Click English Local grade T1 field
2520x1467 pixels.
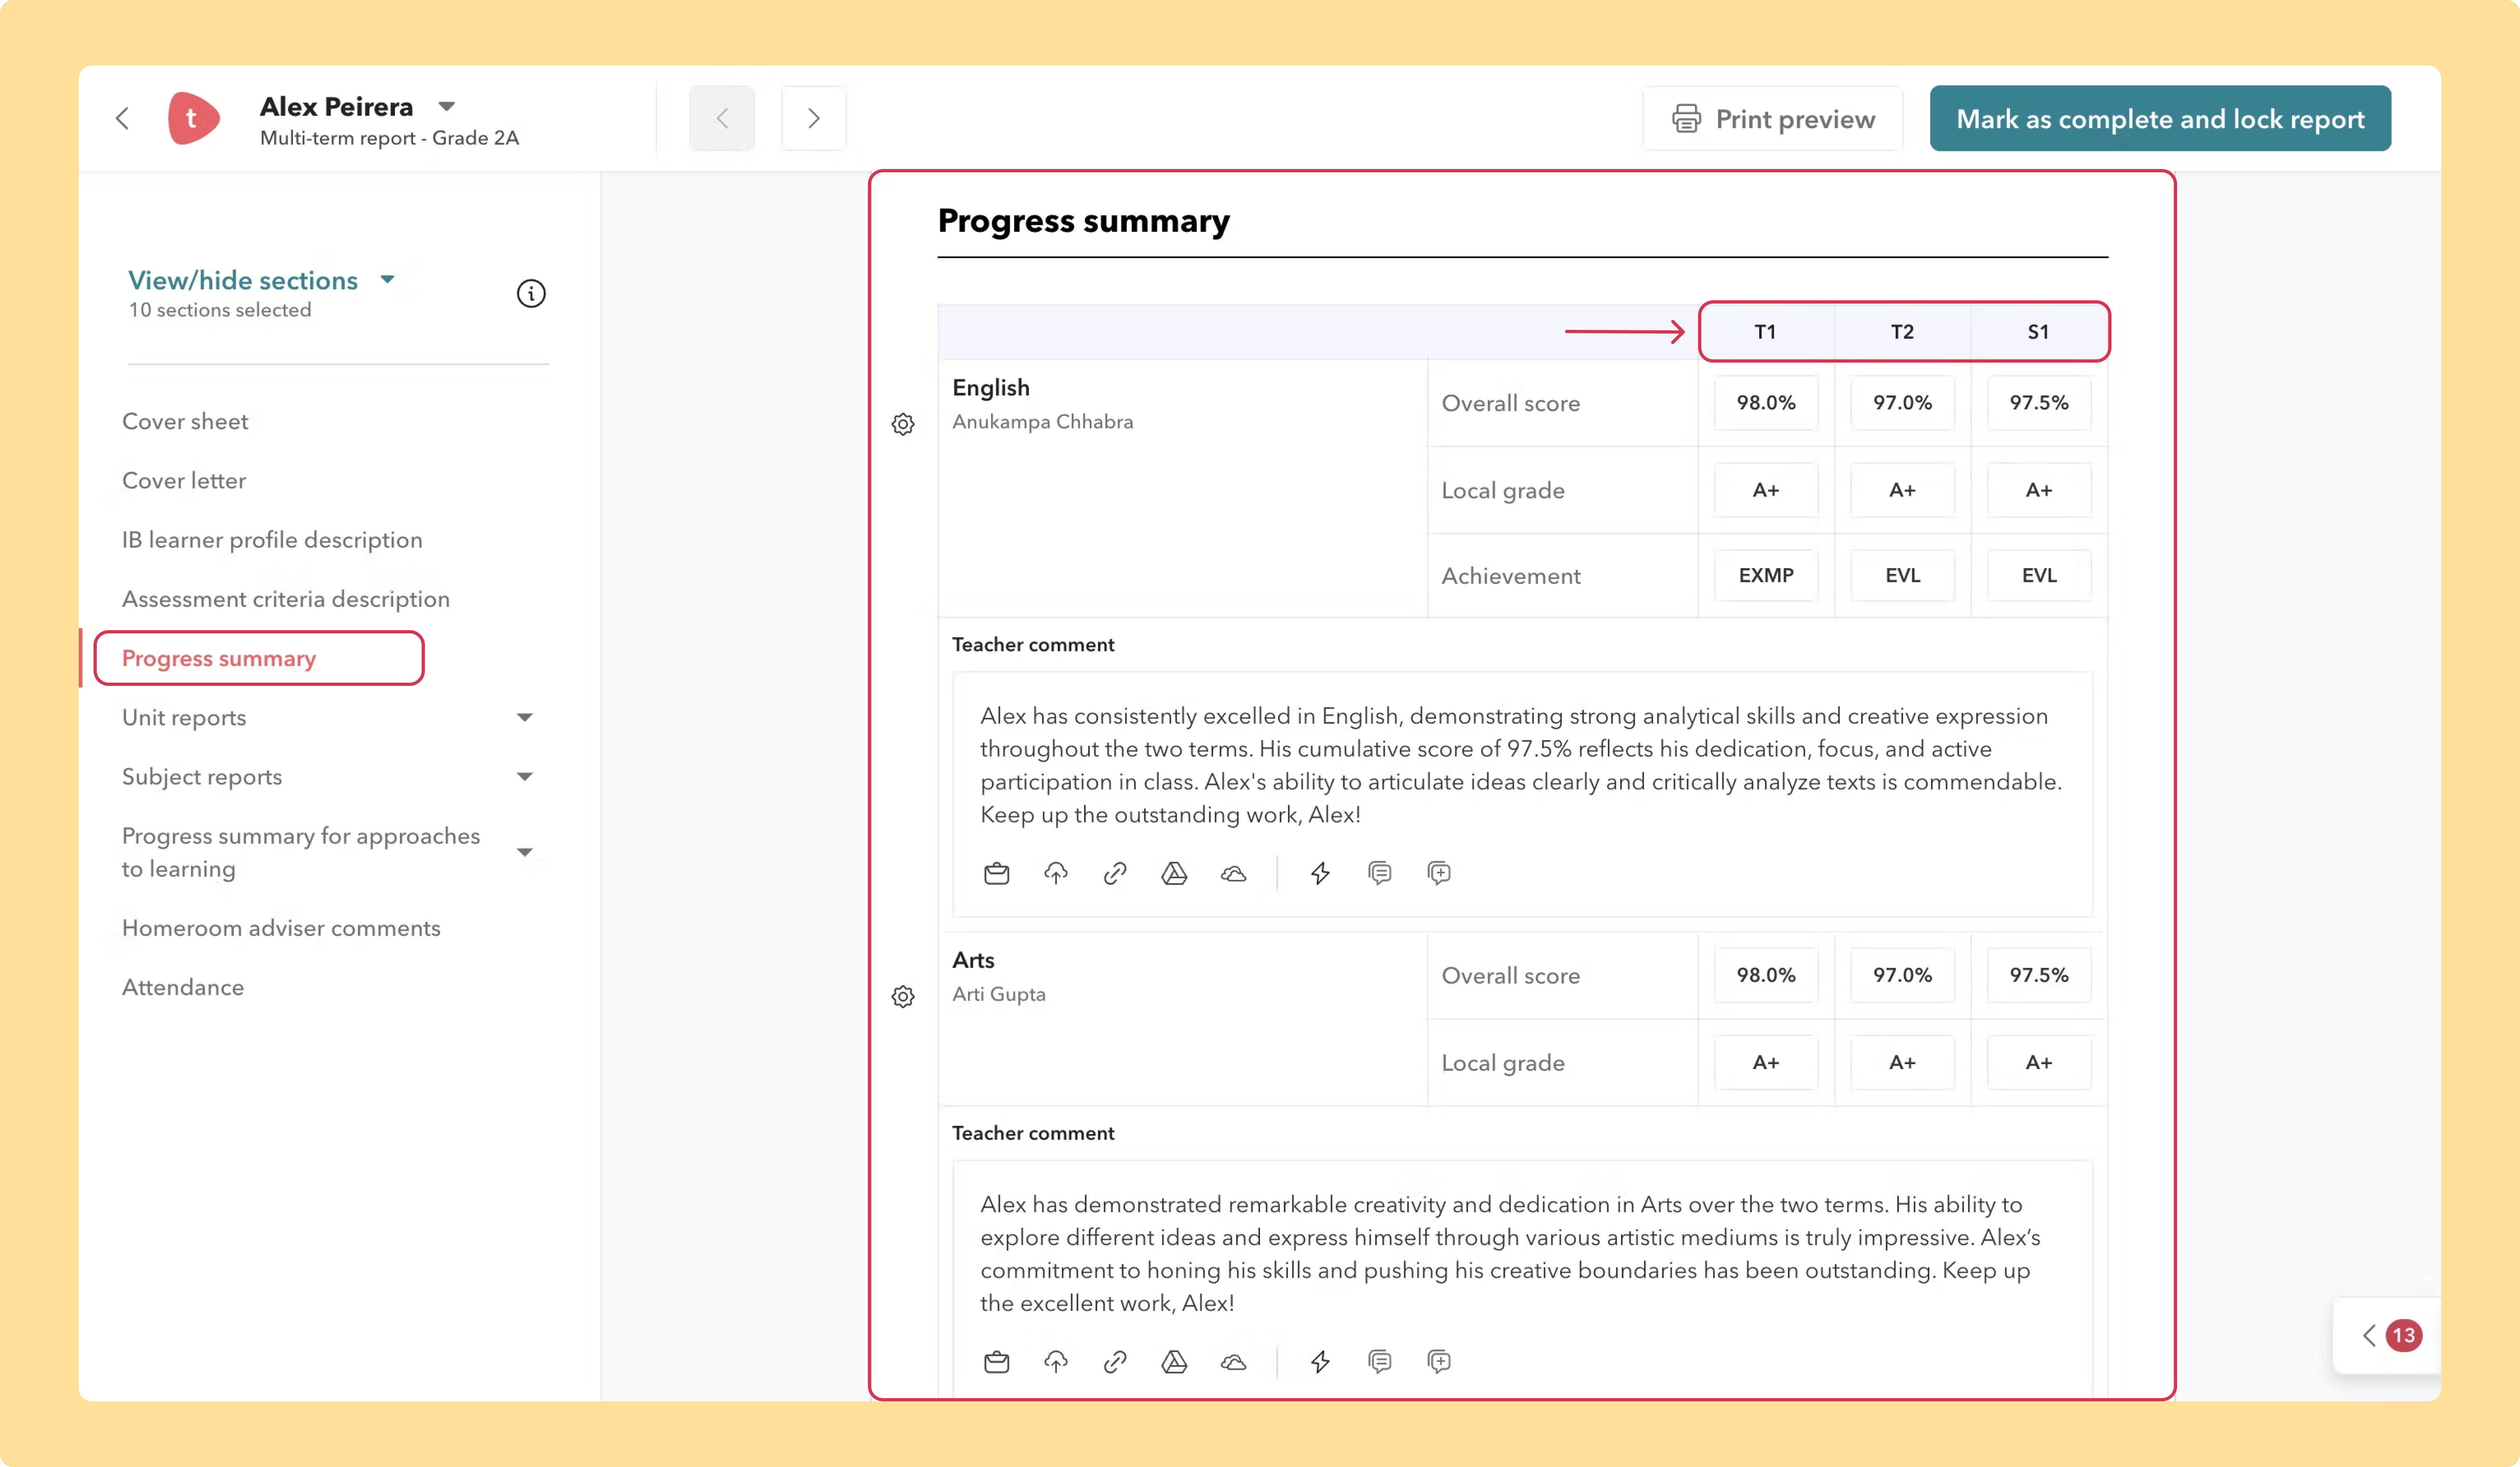(x=1766, y=490)
